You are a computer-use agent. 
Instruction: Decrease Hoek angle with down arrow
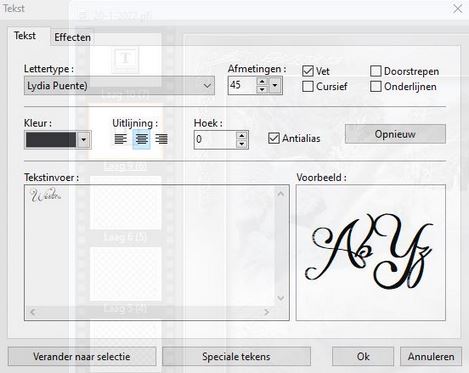pyautogui.click(x=242, y=144)
